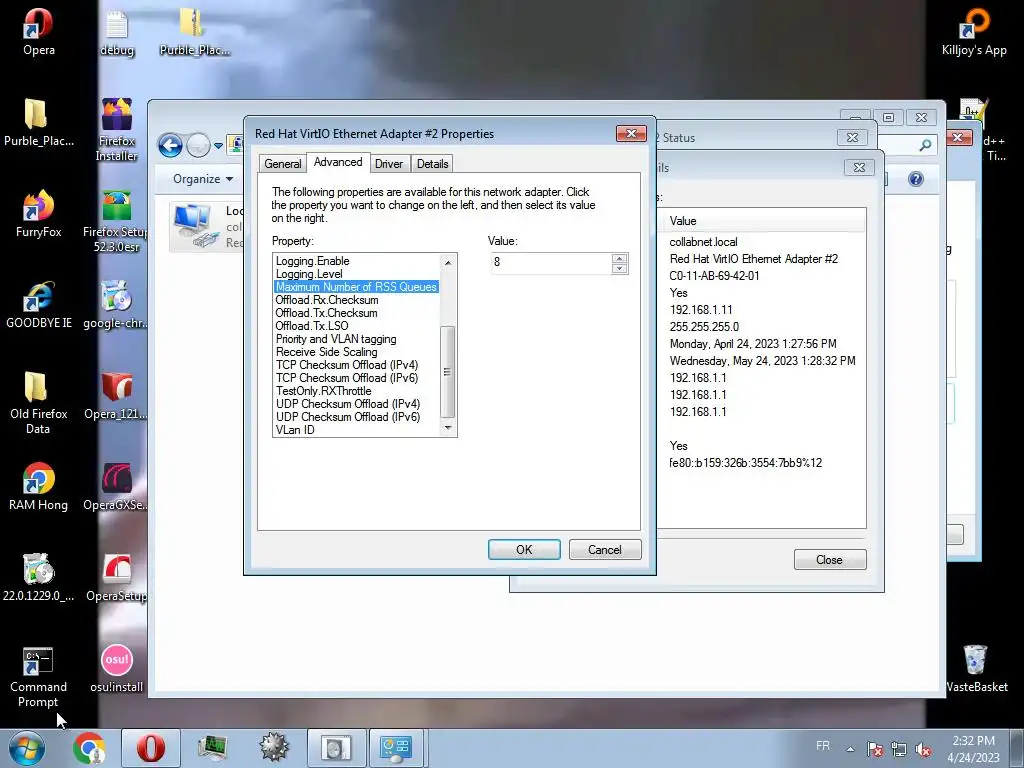Expand the recent pages dropdown arrow
The width and height of the screenshot is (1024, 768).
click(x=218, y=146)
